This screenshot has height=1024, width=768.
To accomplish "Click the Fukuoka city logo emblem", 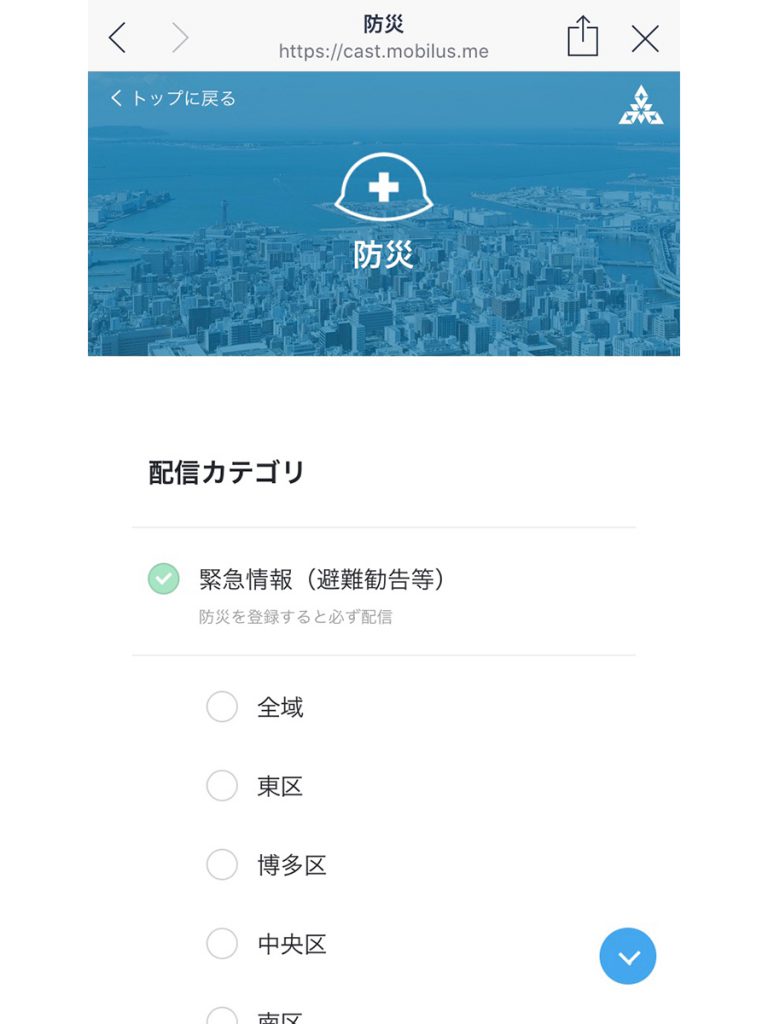I will click(641, 104).
